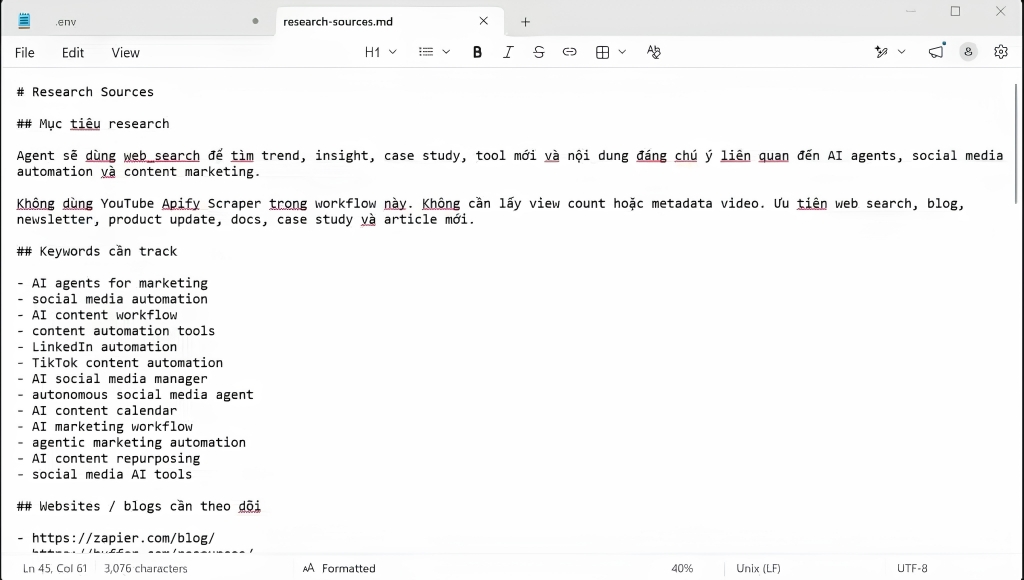Click the Ln 45, Col 61 status entry
Viewport: 1024px width, 580px height.
(55, 568)
